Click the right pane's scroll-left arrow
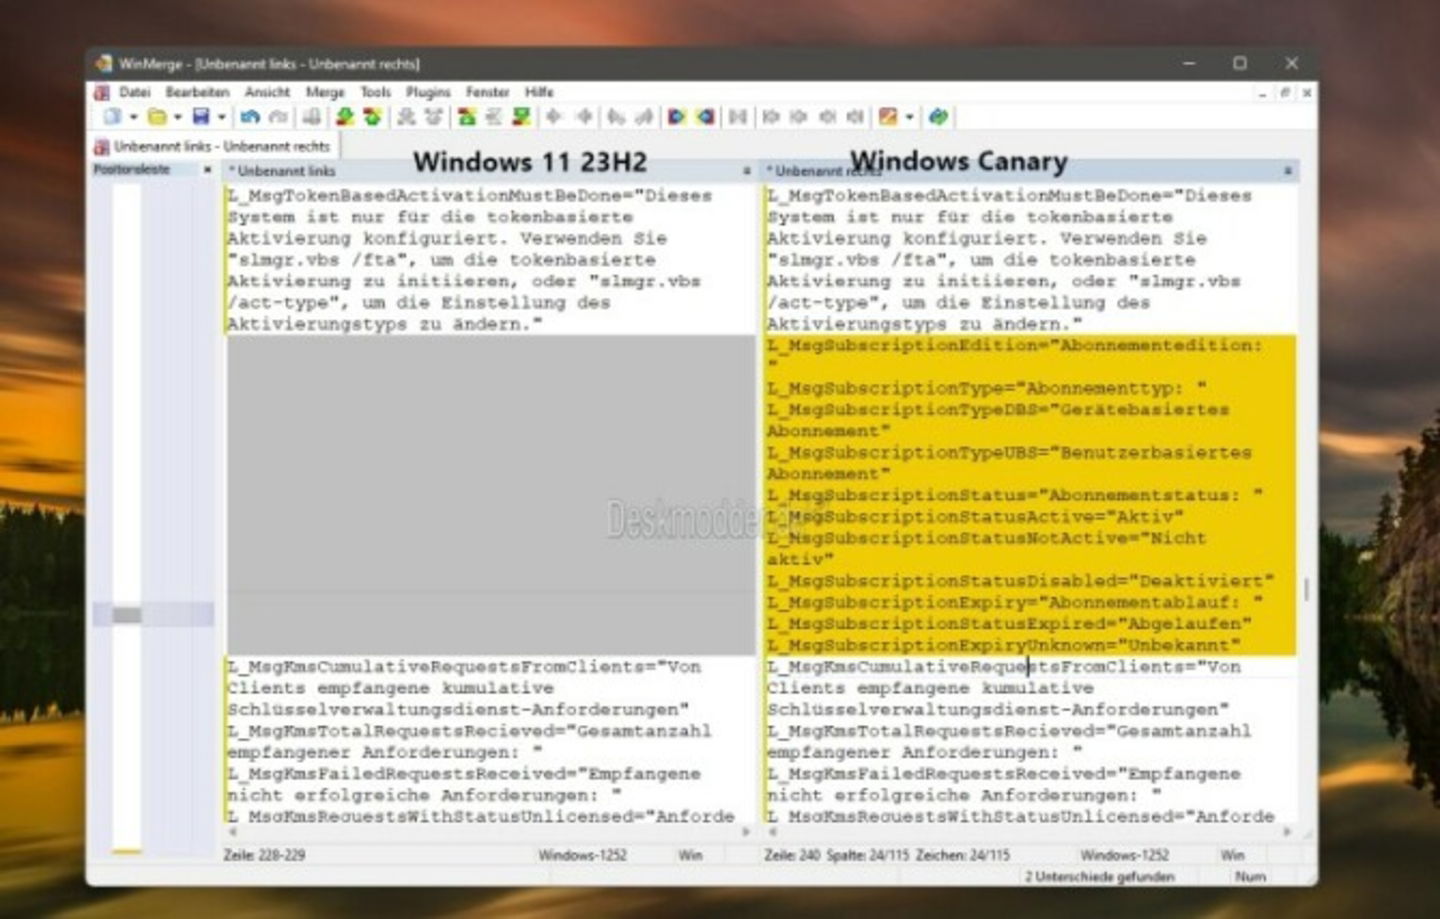The image size is (1440, 919). click(x=773, y=832)
